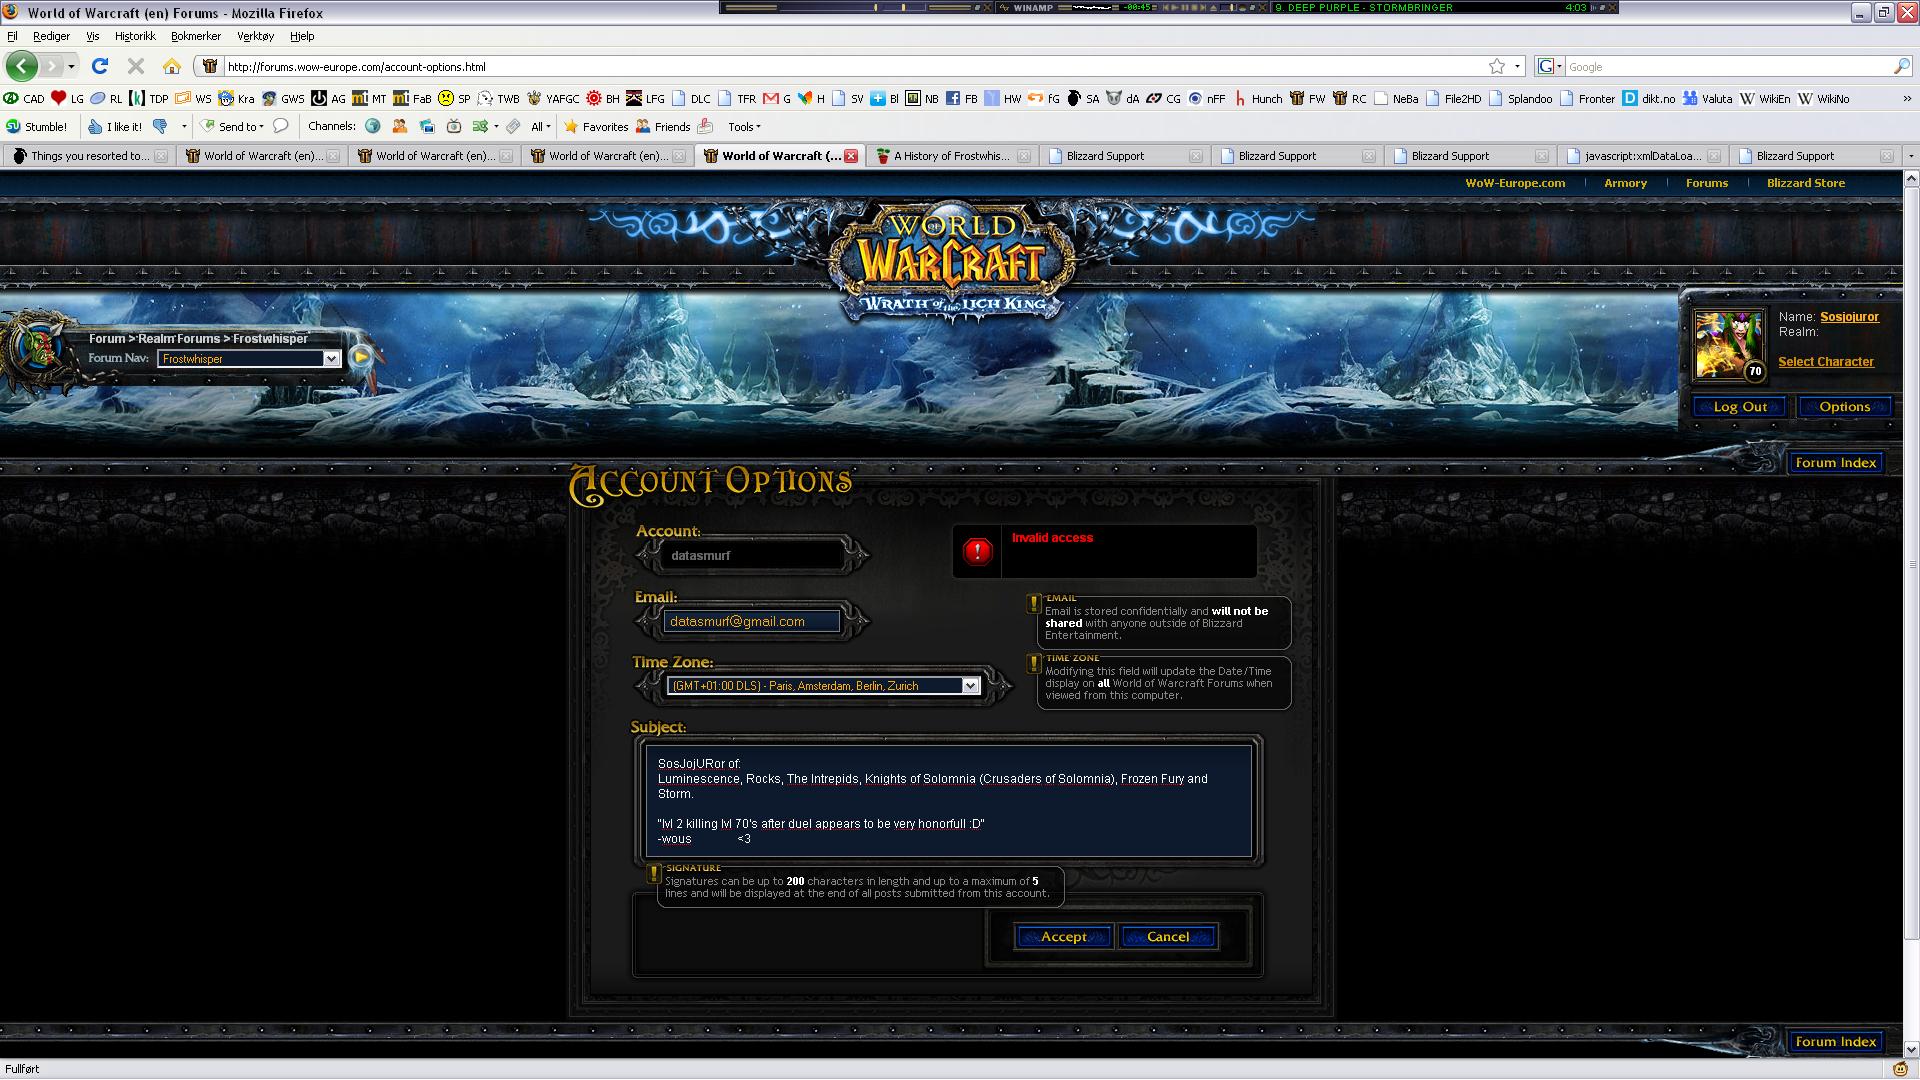Click the Accept button

click(x=1063, y=937)
